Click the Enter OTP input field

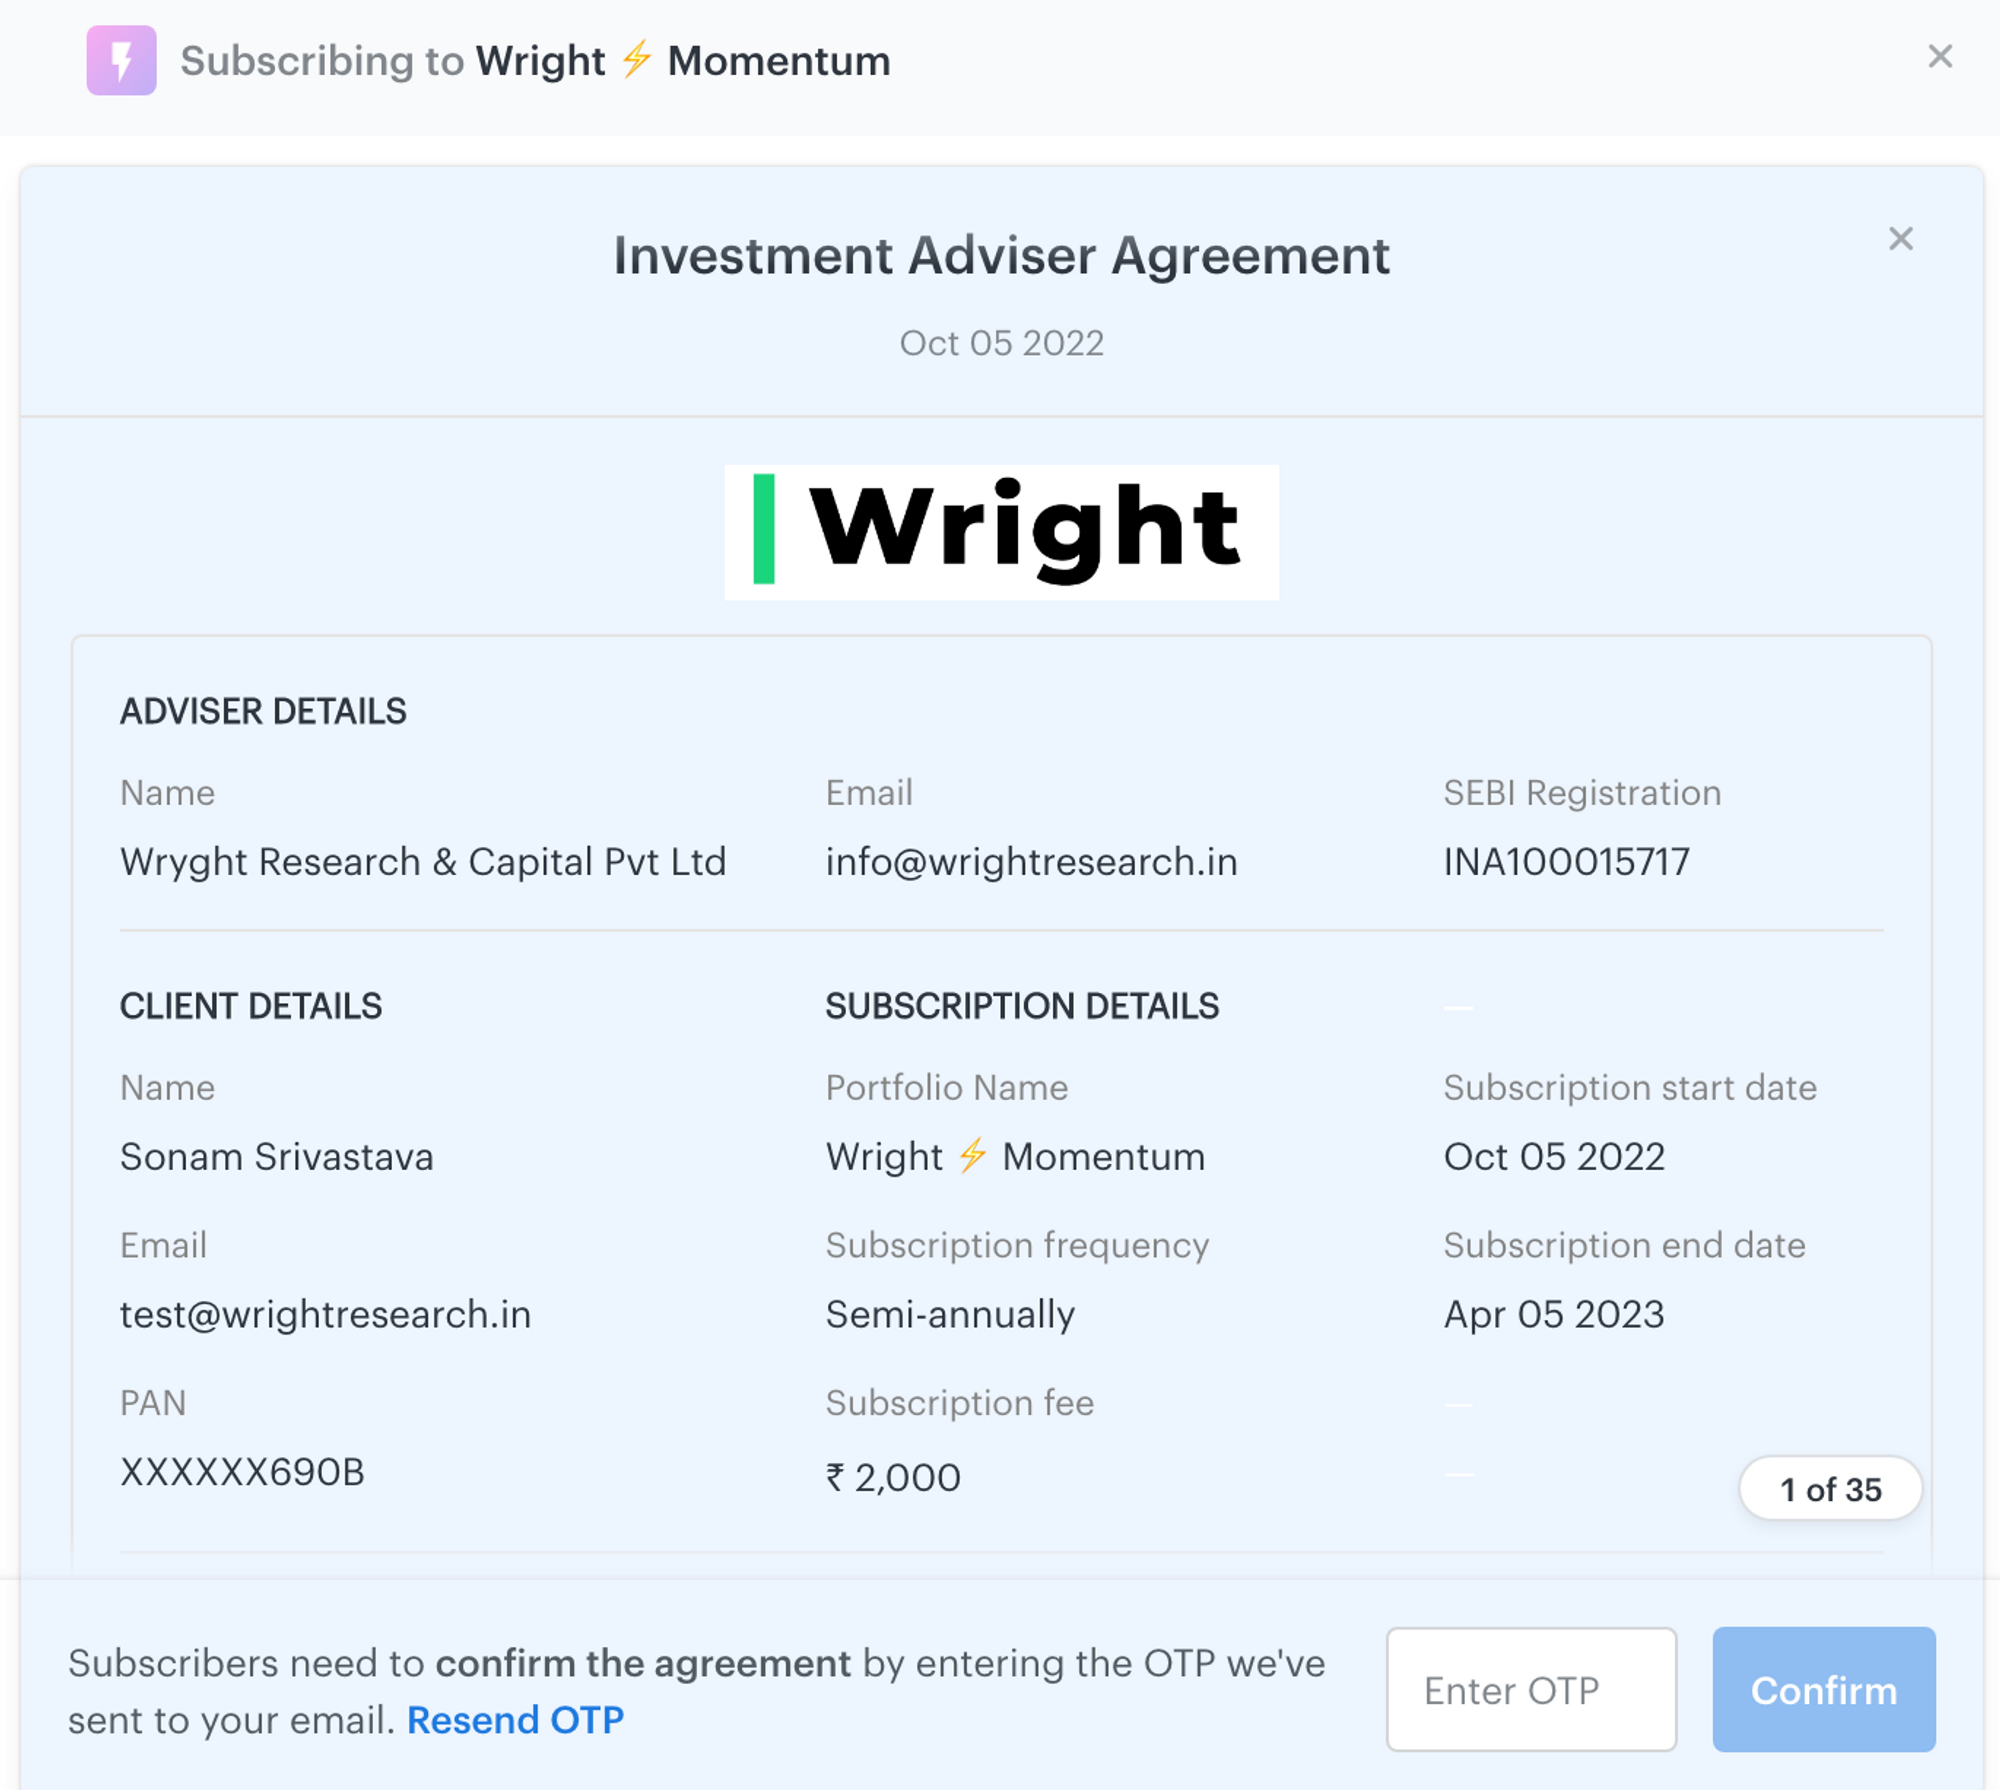pos(1531,1689)
